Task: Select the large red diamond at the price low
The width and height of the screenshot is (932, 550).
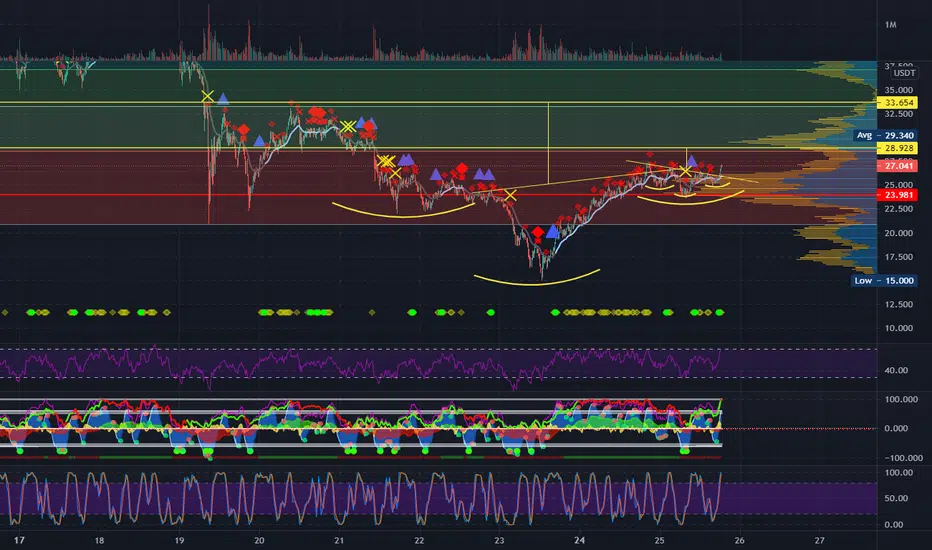Action: tap(538, 232)
